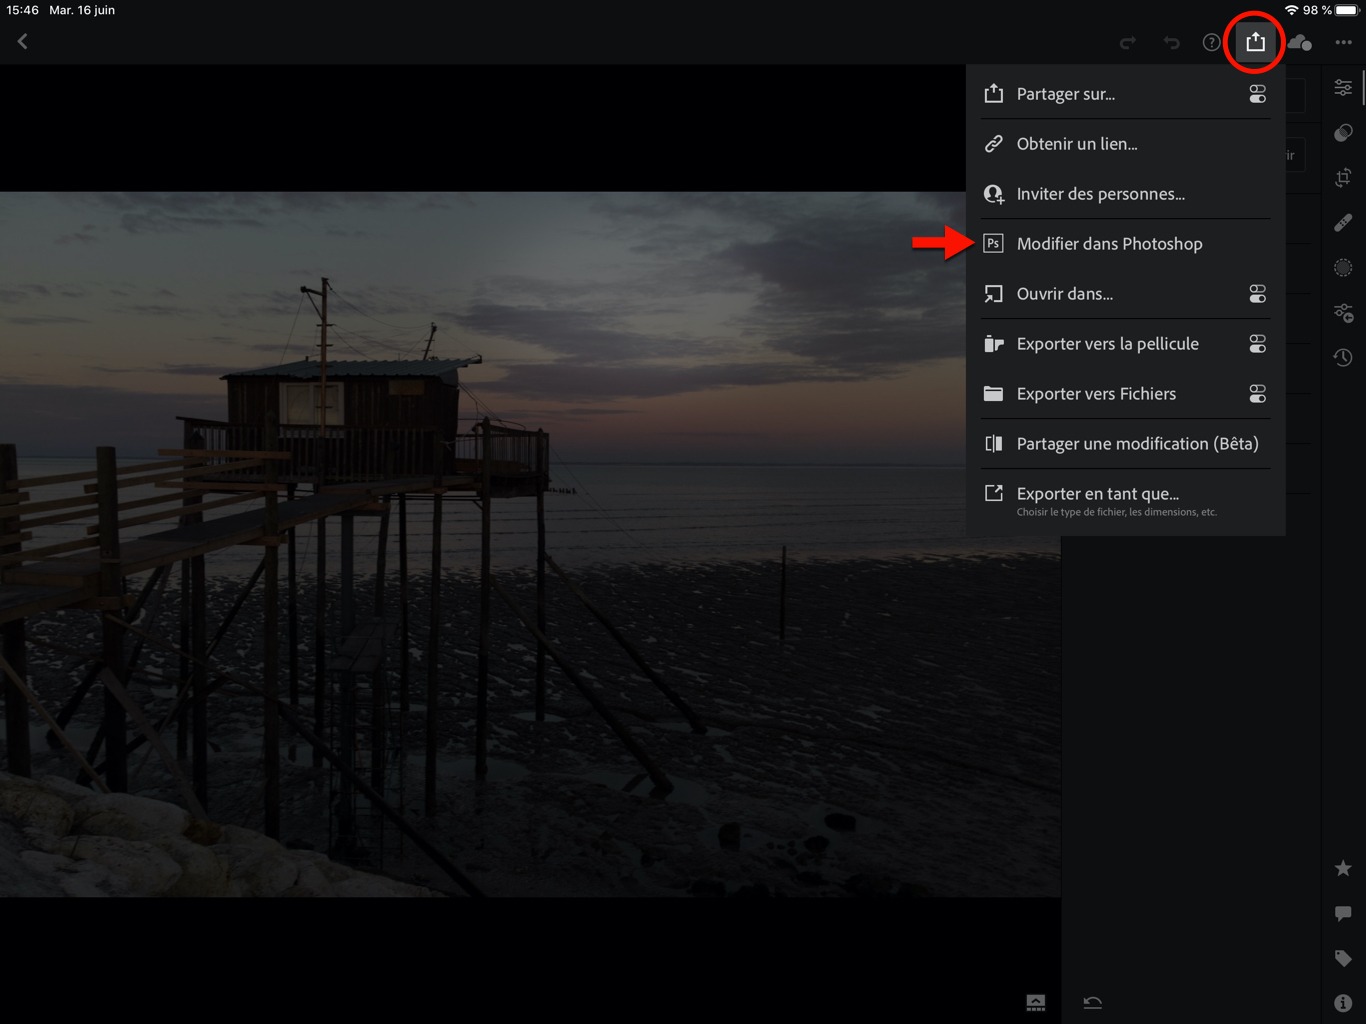Choose Exporter en tant que…

pos(1125,500)
